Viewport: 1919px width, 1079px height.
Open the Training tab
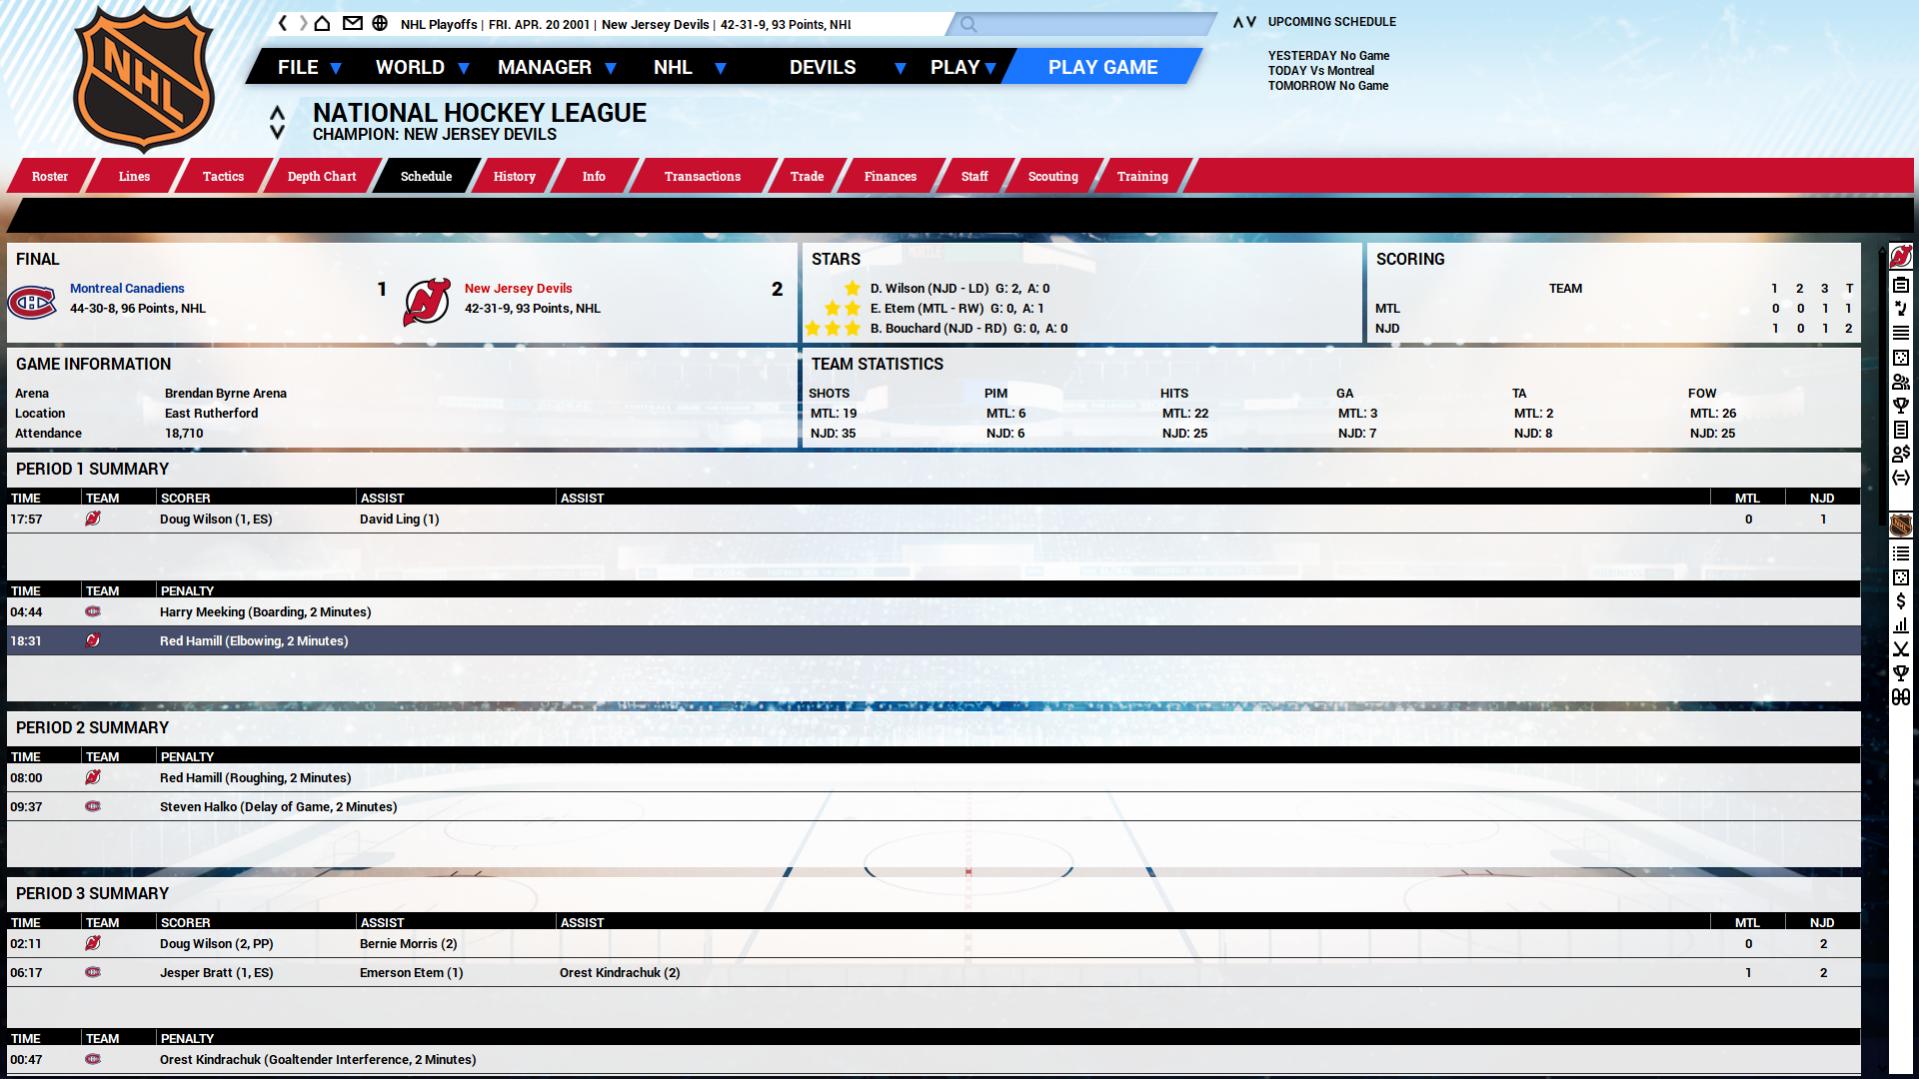pyautogui.click(x=1142, y=176)
